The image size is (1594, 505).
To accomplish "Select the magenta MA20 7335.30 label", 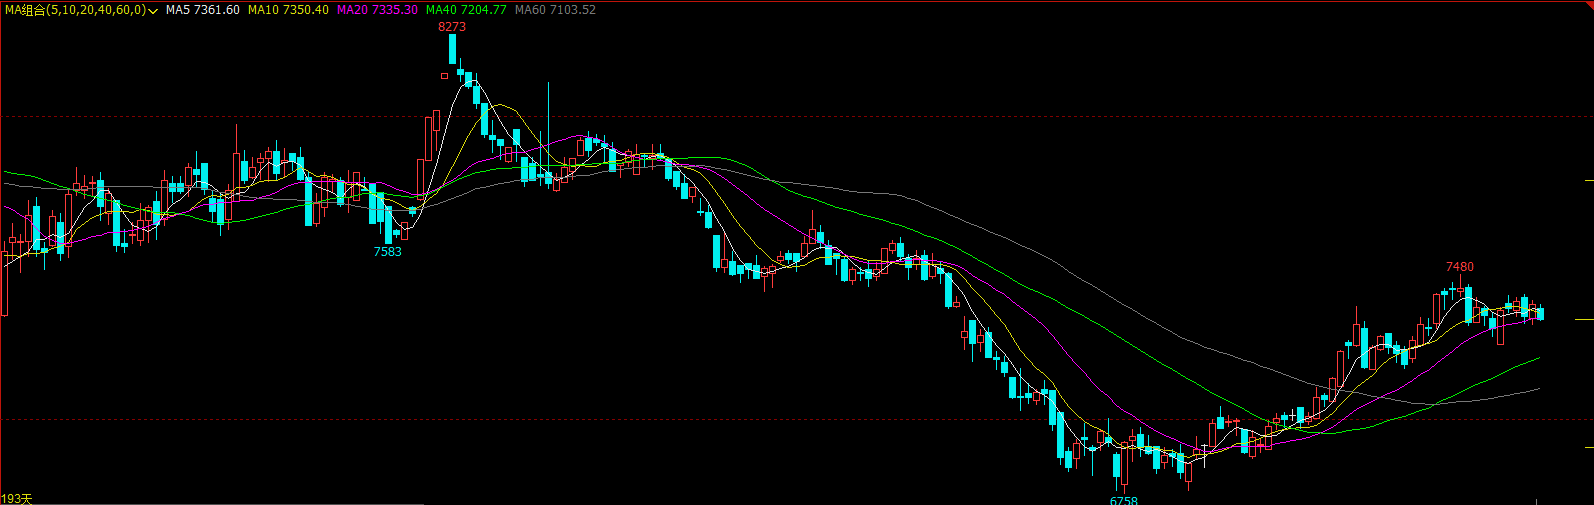I will pos(377,10).
